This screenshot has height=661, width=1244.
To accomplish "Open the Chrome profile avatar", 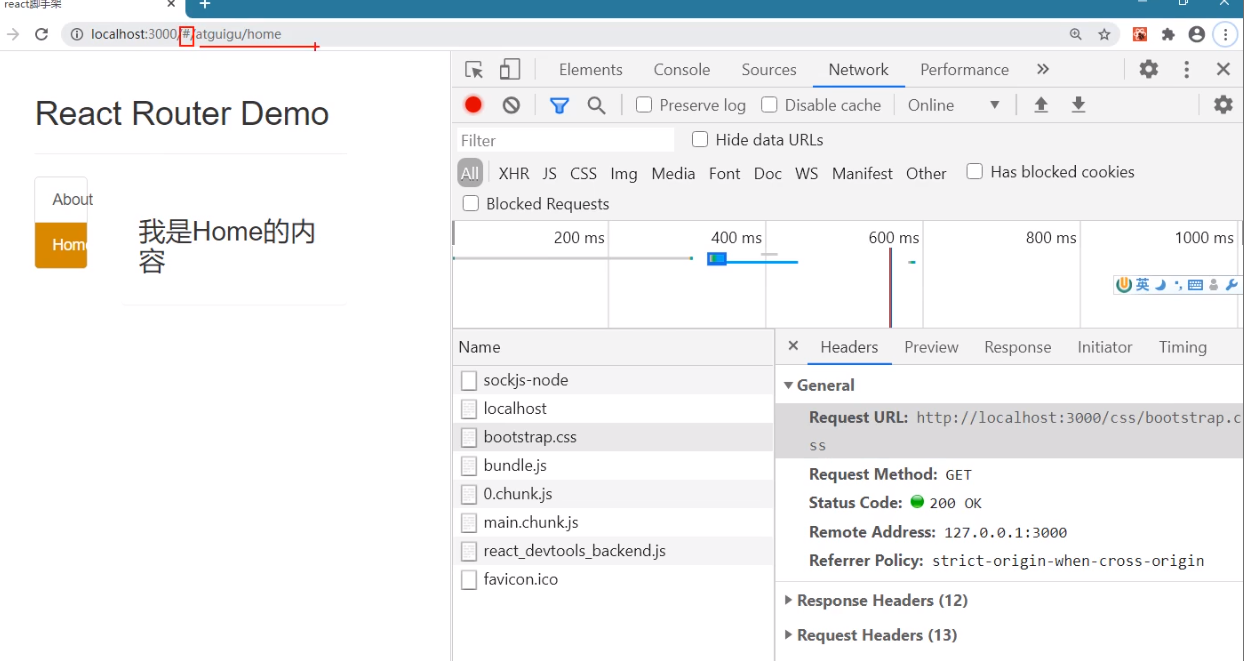I will coord(1196,34).
